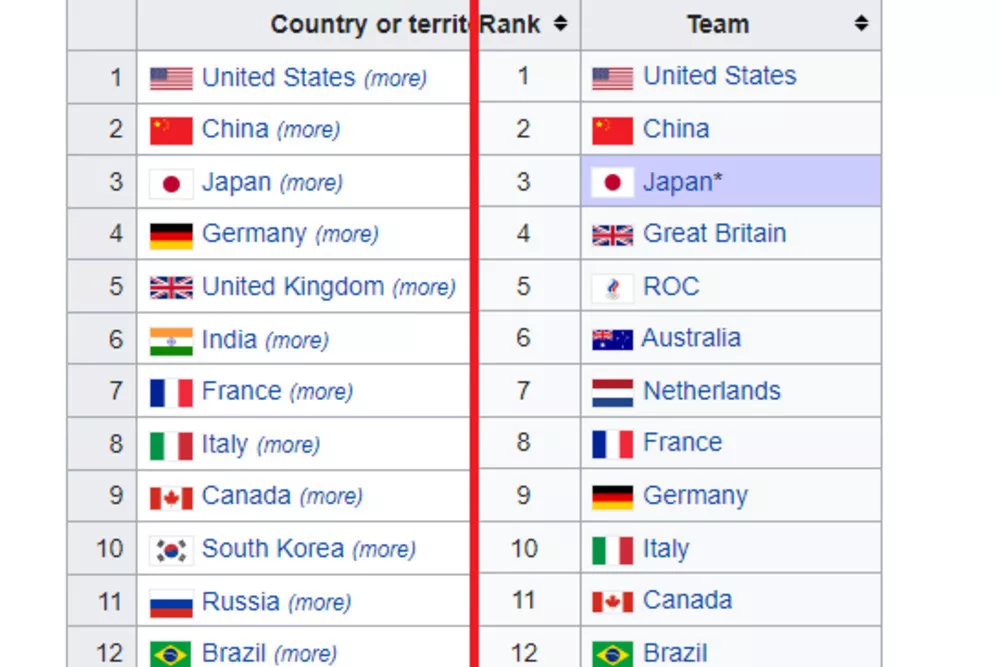Select the South Korea flag icon
This screenshot has height=667, width=1000.
(x=172, y=549)
